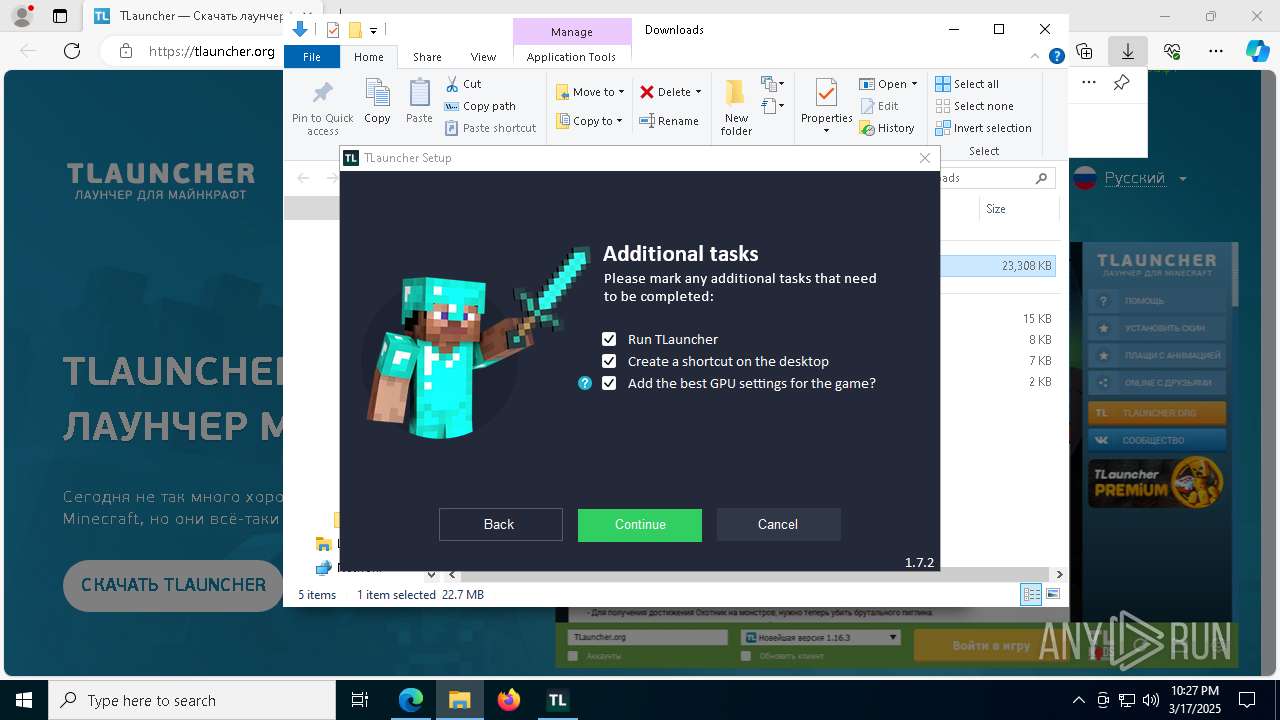Click the Edge refresh button
The height and width of the screenshot is (720, 1280).
(x=72, y=51)
